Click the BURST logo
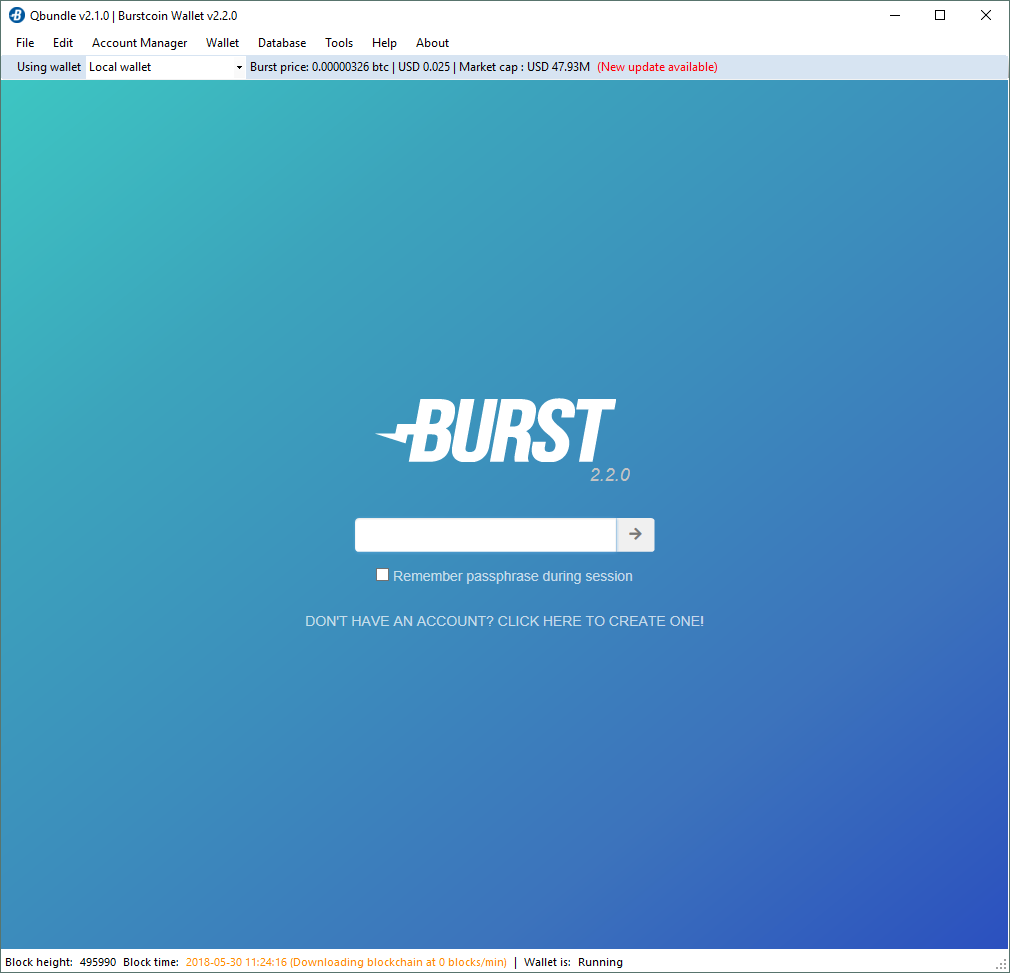1010x973 pixels. pos(496,430)
